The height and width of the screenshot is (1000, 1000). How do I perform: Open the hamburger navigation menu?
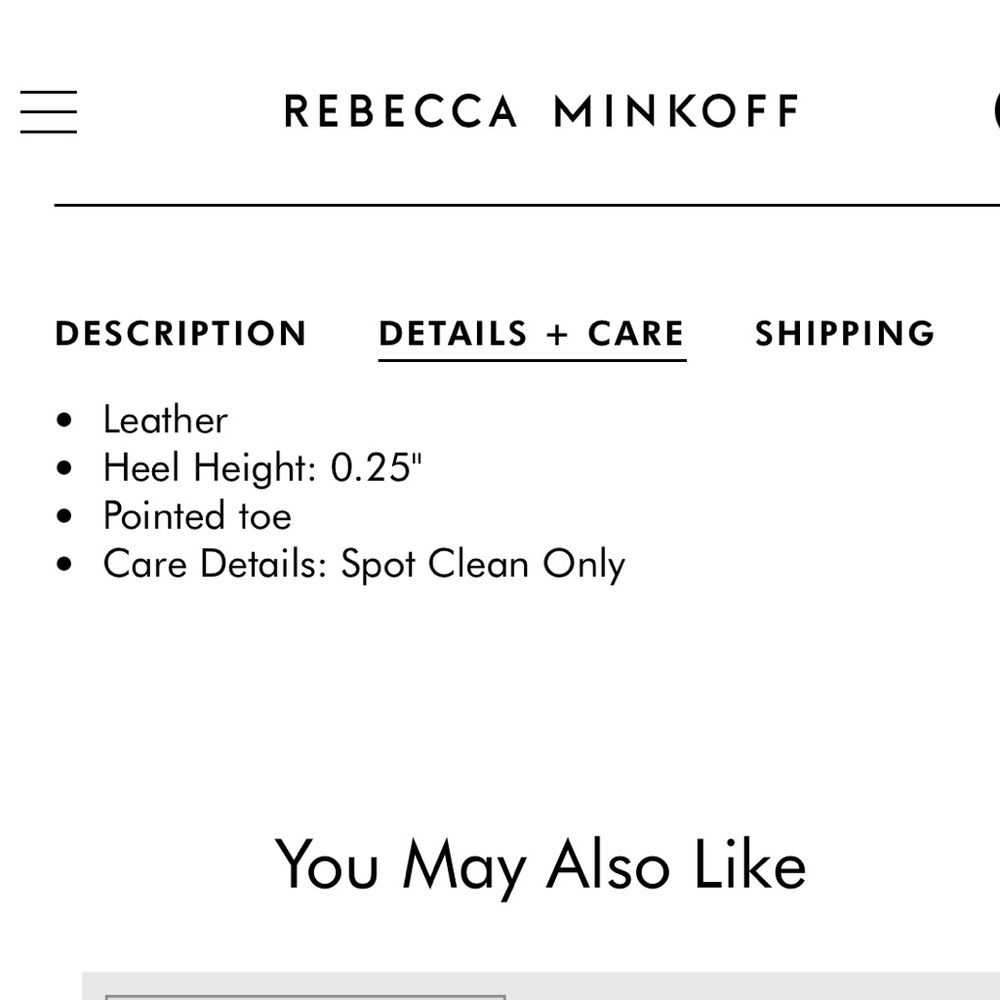click(48, 111)
